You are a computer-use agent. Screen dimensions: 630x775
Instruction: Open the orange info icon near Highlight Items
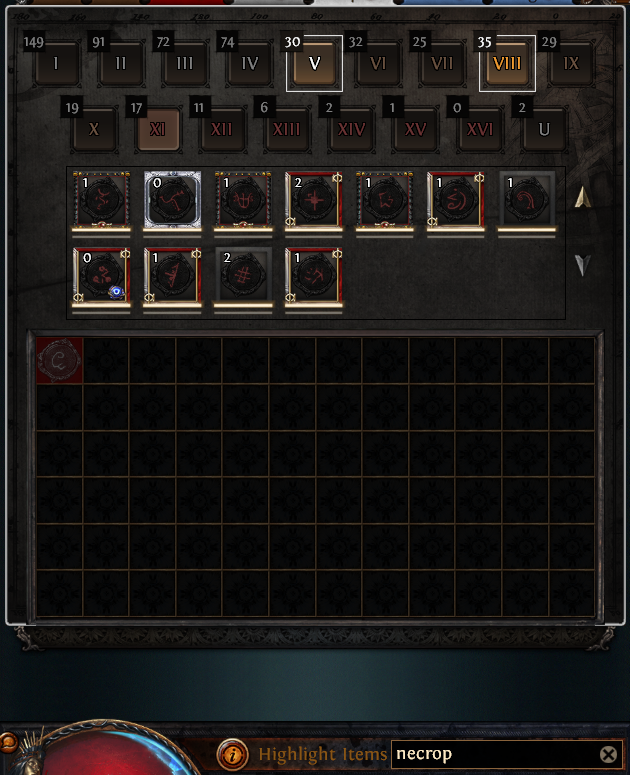(232, 754)
